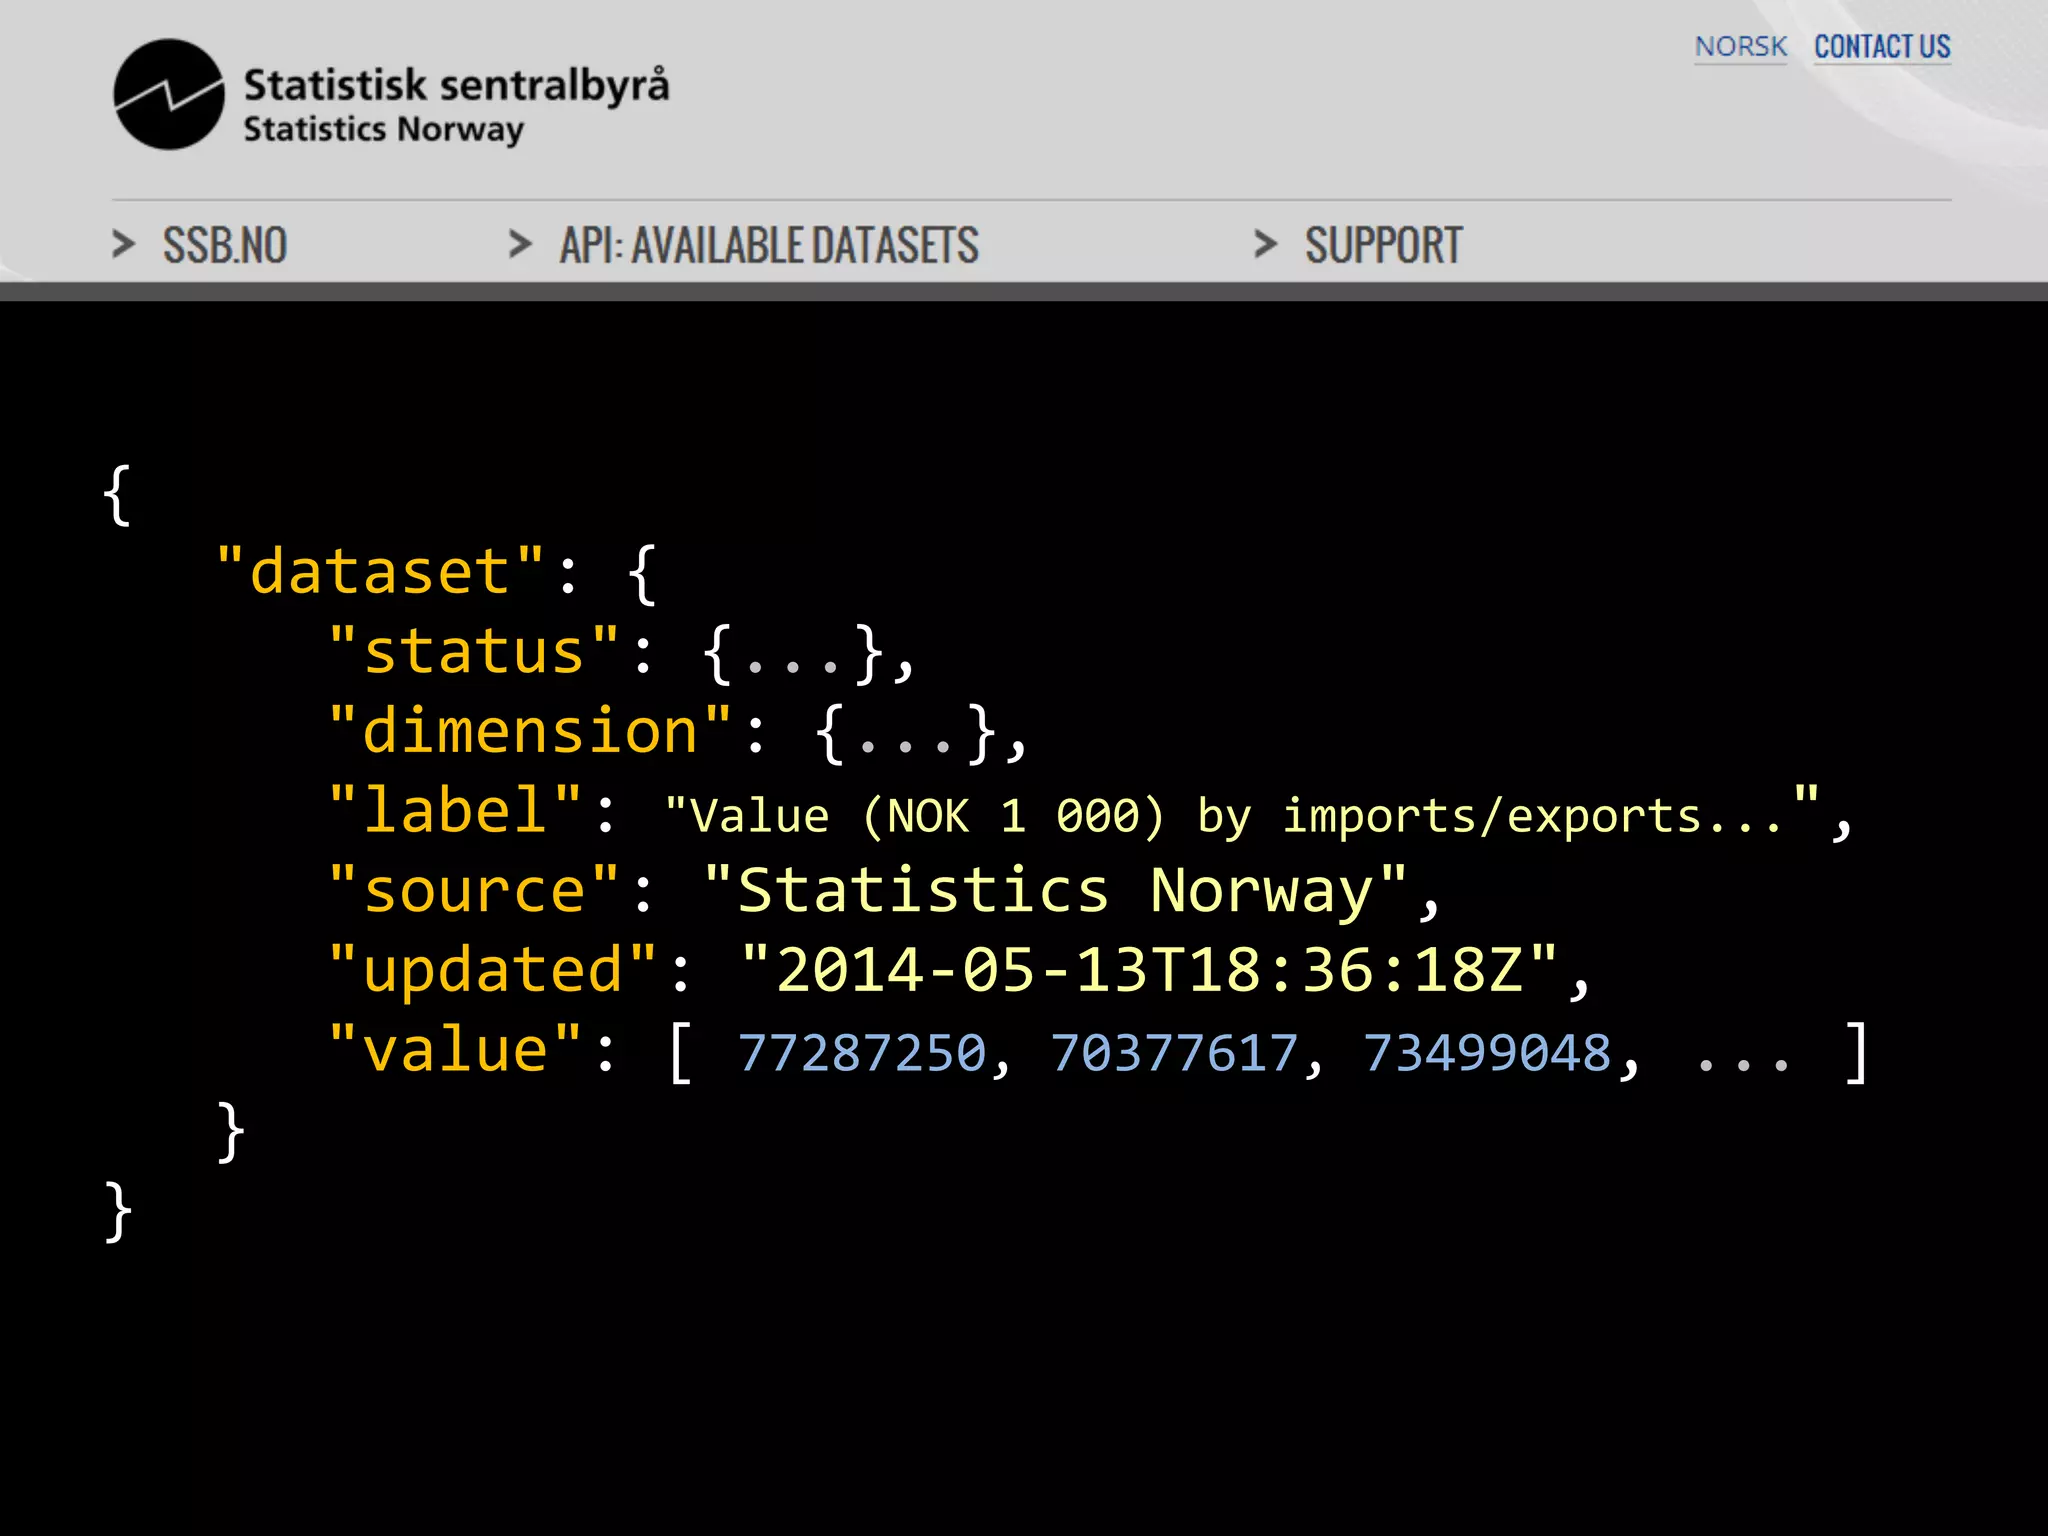Viewport: 2048px width, 1536px height.
Task: Click the Statistisk sentralbyrå title text
Action: (456, 85)
